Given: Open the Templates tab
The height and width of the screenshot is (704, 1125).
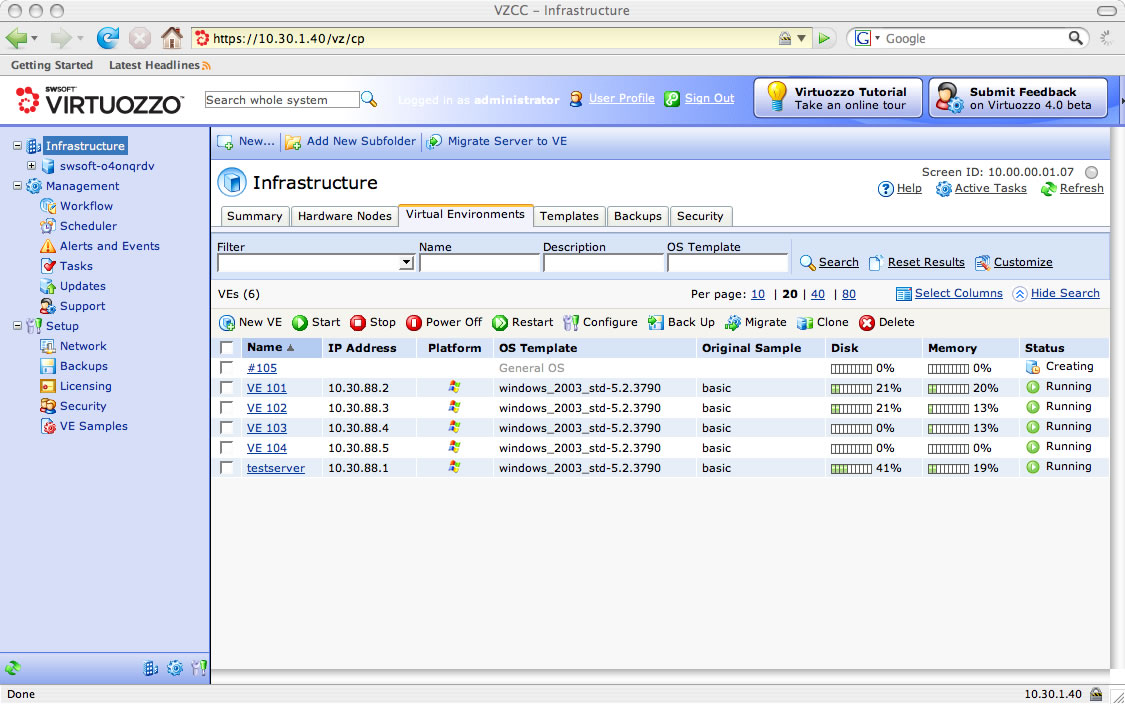Looking at the screenshot, I should pos(569,216).
